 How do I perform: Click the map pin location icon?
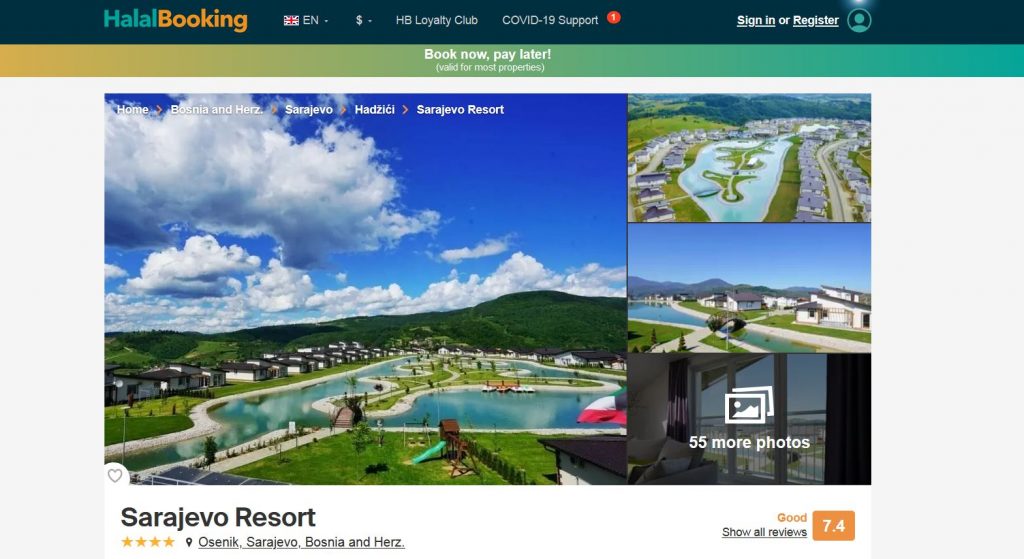189,542
